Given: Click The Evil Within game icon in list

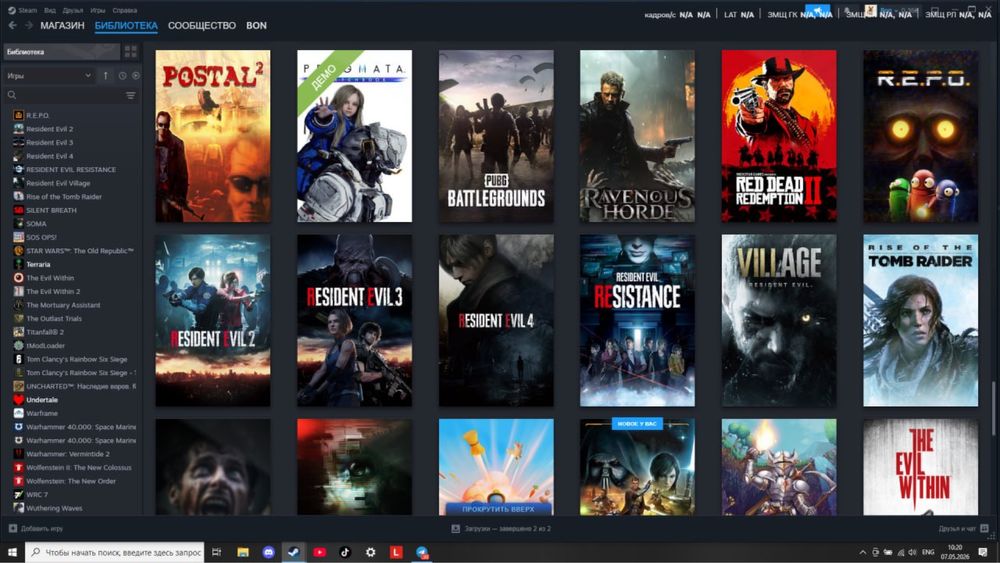Looking at the screenshot, I should tap(18, 278).
